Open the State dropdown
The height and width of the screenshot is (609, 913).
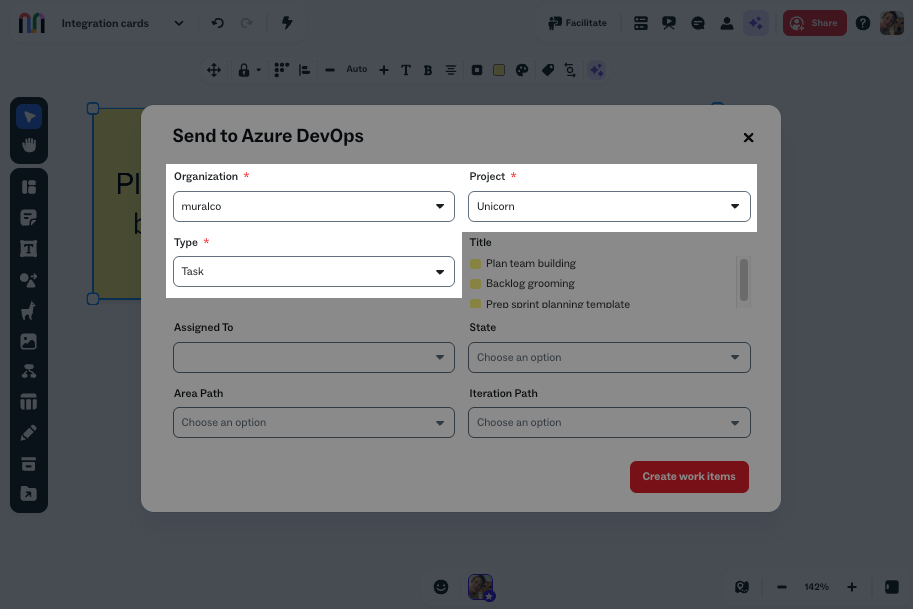[609, 357]
